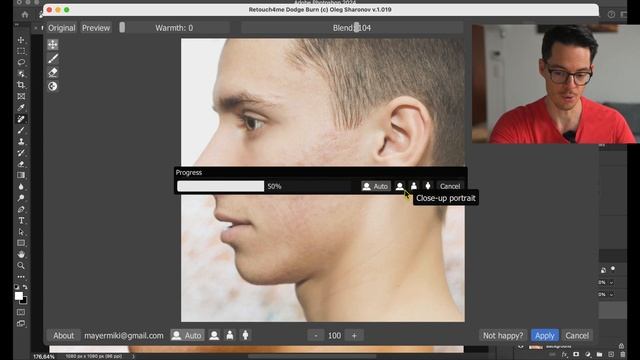Toggle Auto mode in Progress dialog
Screen dimensions: 640x360
(x=376, y=186)
